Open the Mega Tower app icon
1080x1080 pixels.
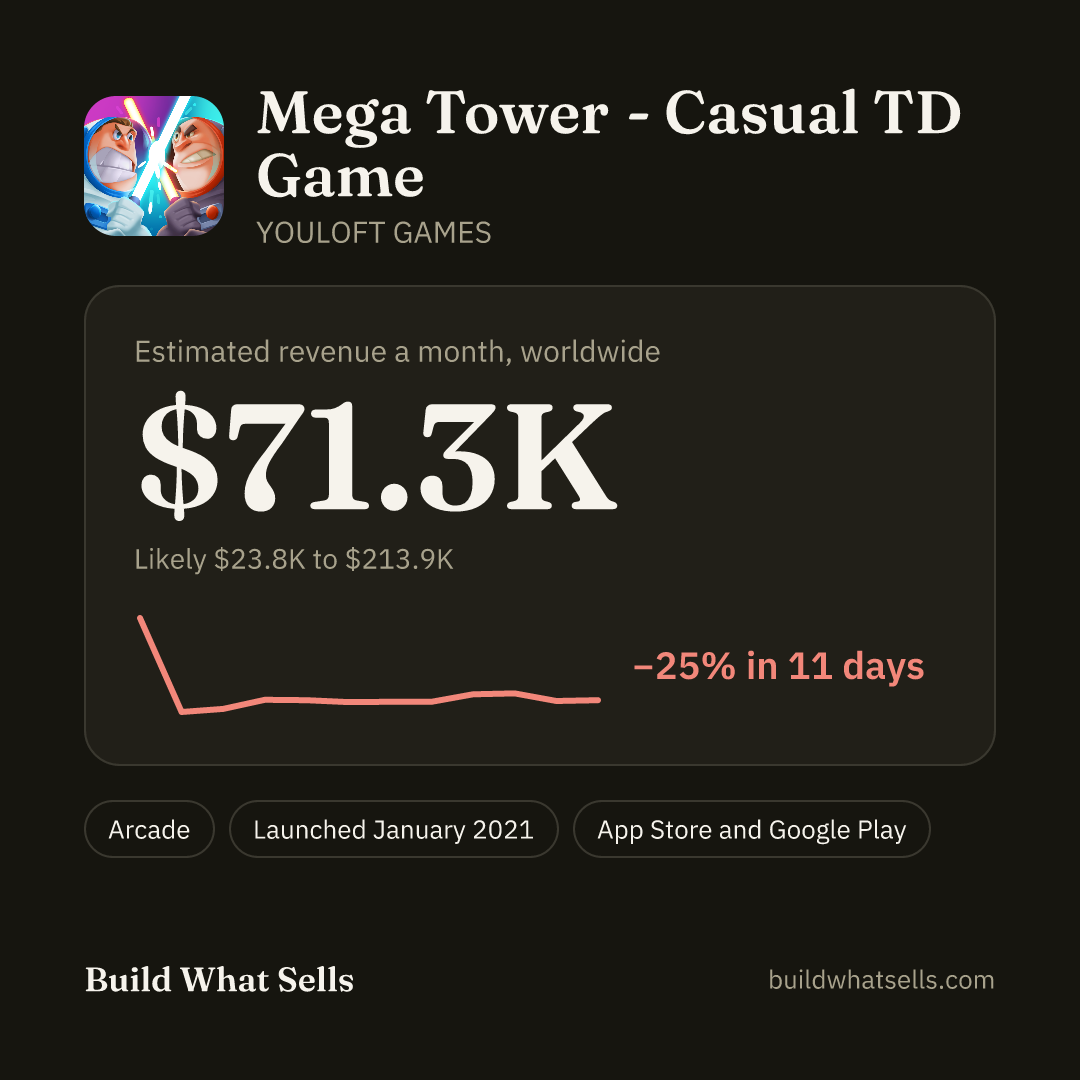(x=154, y=166)
